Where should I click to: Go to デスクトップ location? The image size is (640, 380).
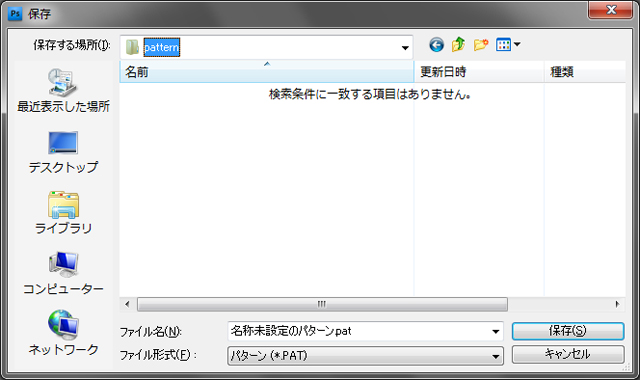(x=63, y=152)
